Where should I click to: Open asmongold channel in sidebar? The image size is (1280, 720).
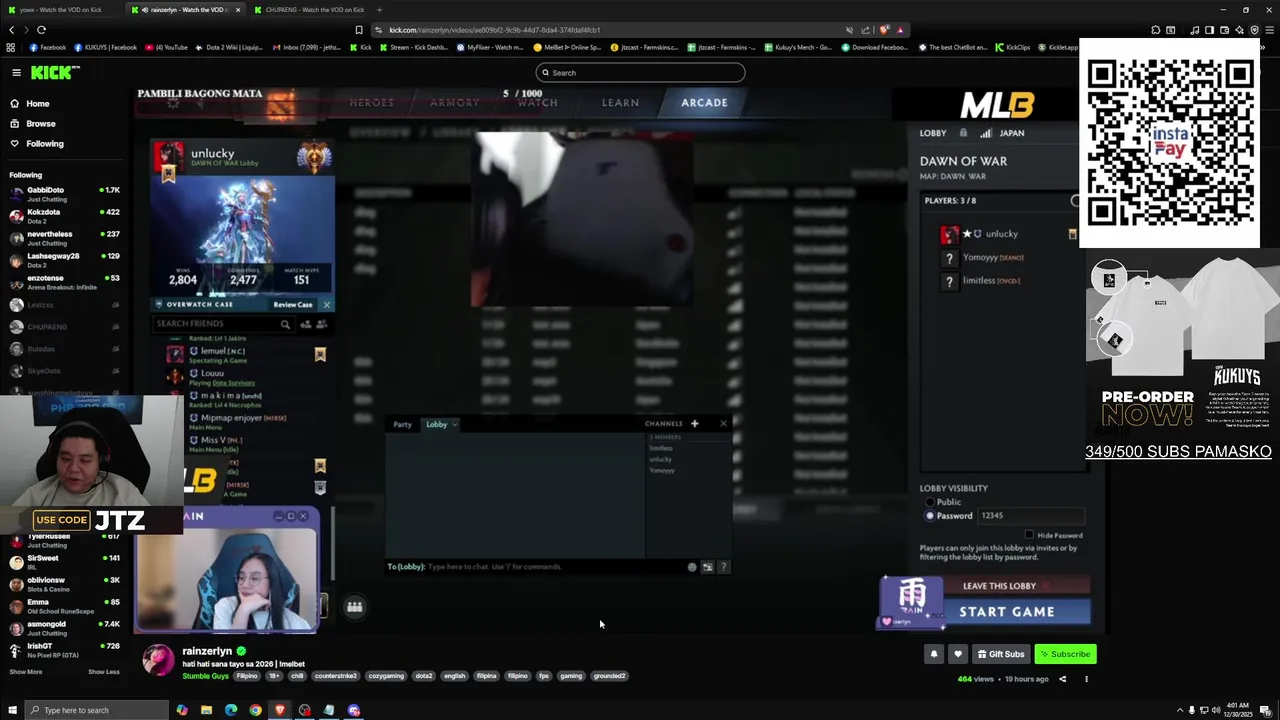64,628
